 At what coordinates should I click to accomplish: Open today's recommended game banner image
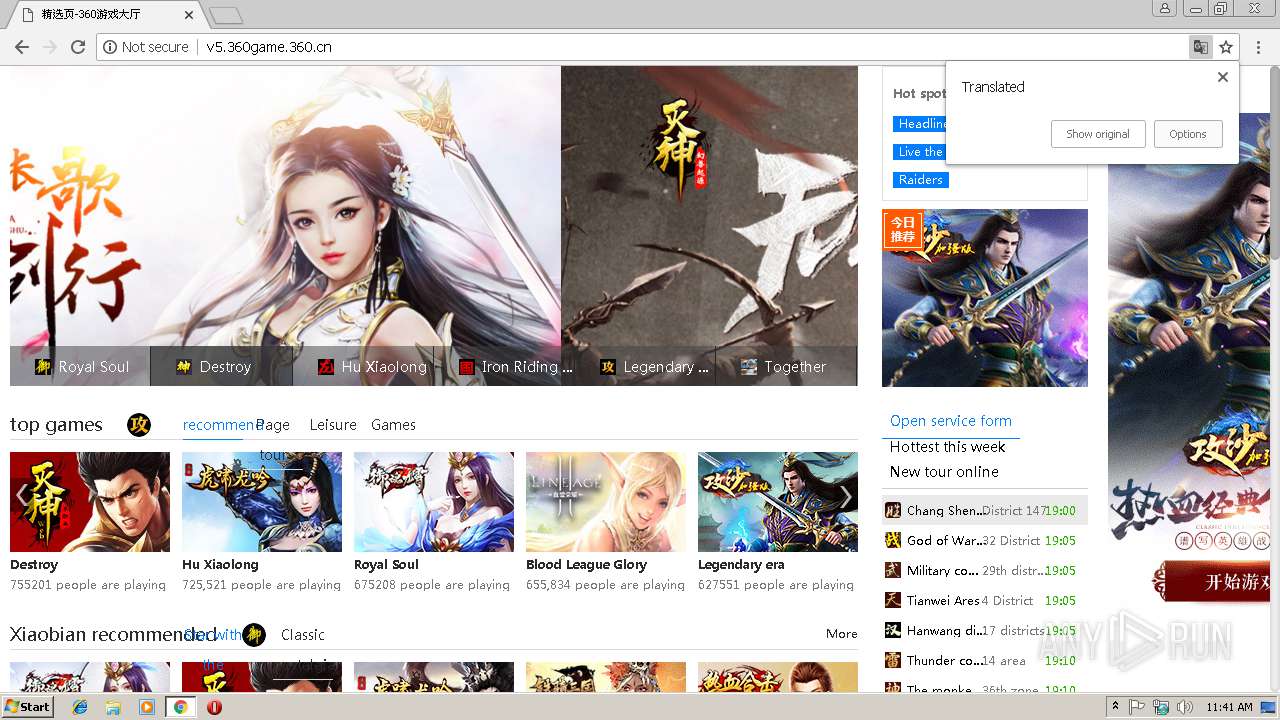pos(985,298)
